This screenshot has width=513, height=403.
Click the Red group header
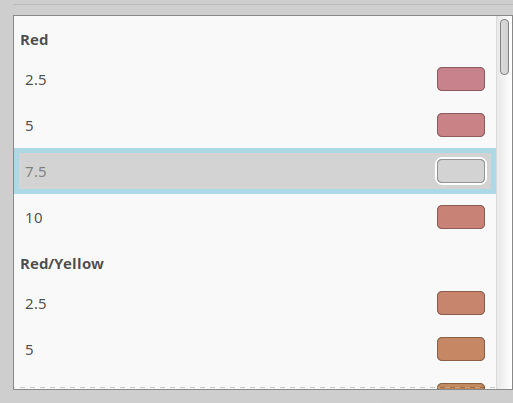(34, 40)
